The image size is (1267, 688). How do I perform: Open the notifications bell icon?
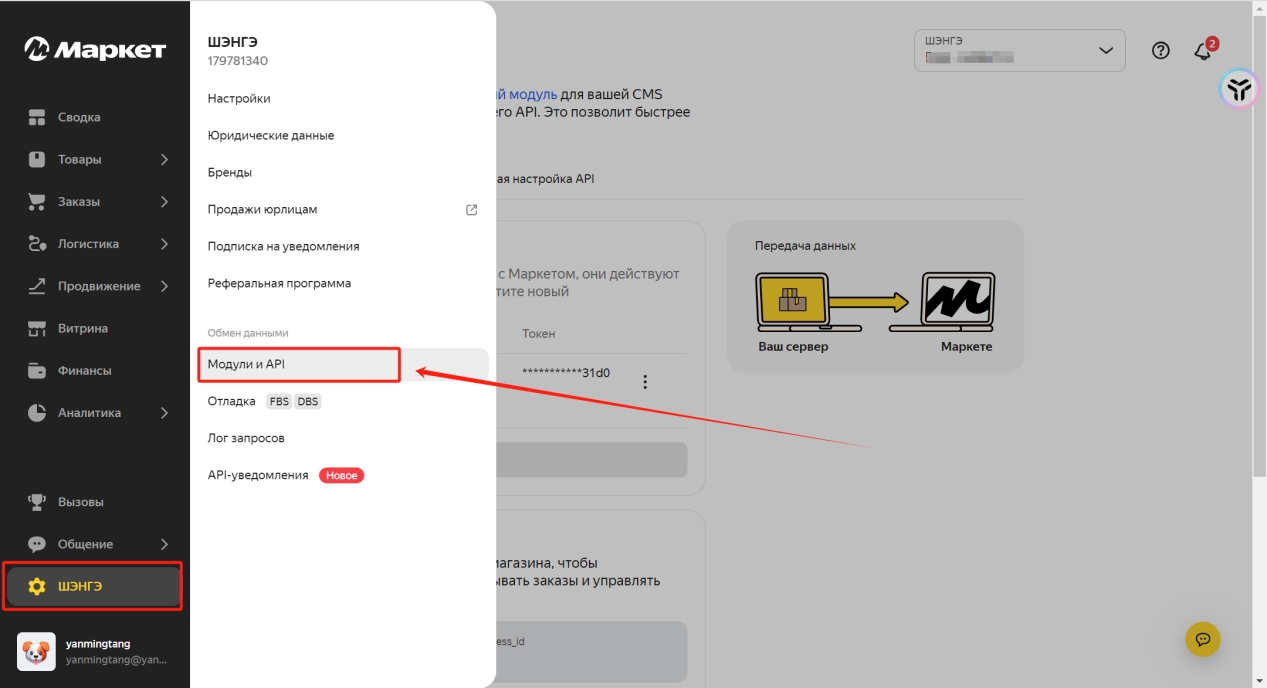click(x=1203, y=51)
